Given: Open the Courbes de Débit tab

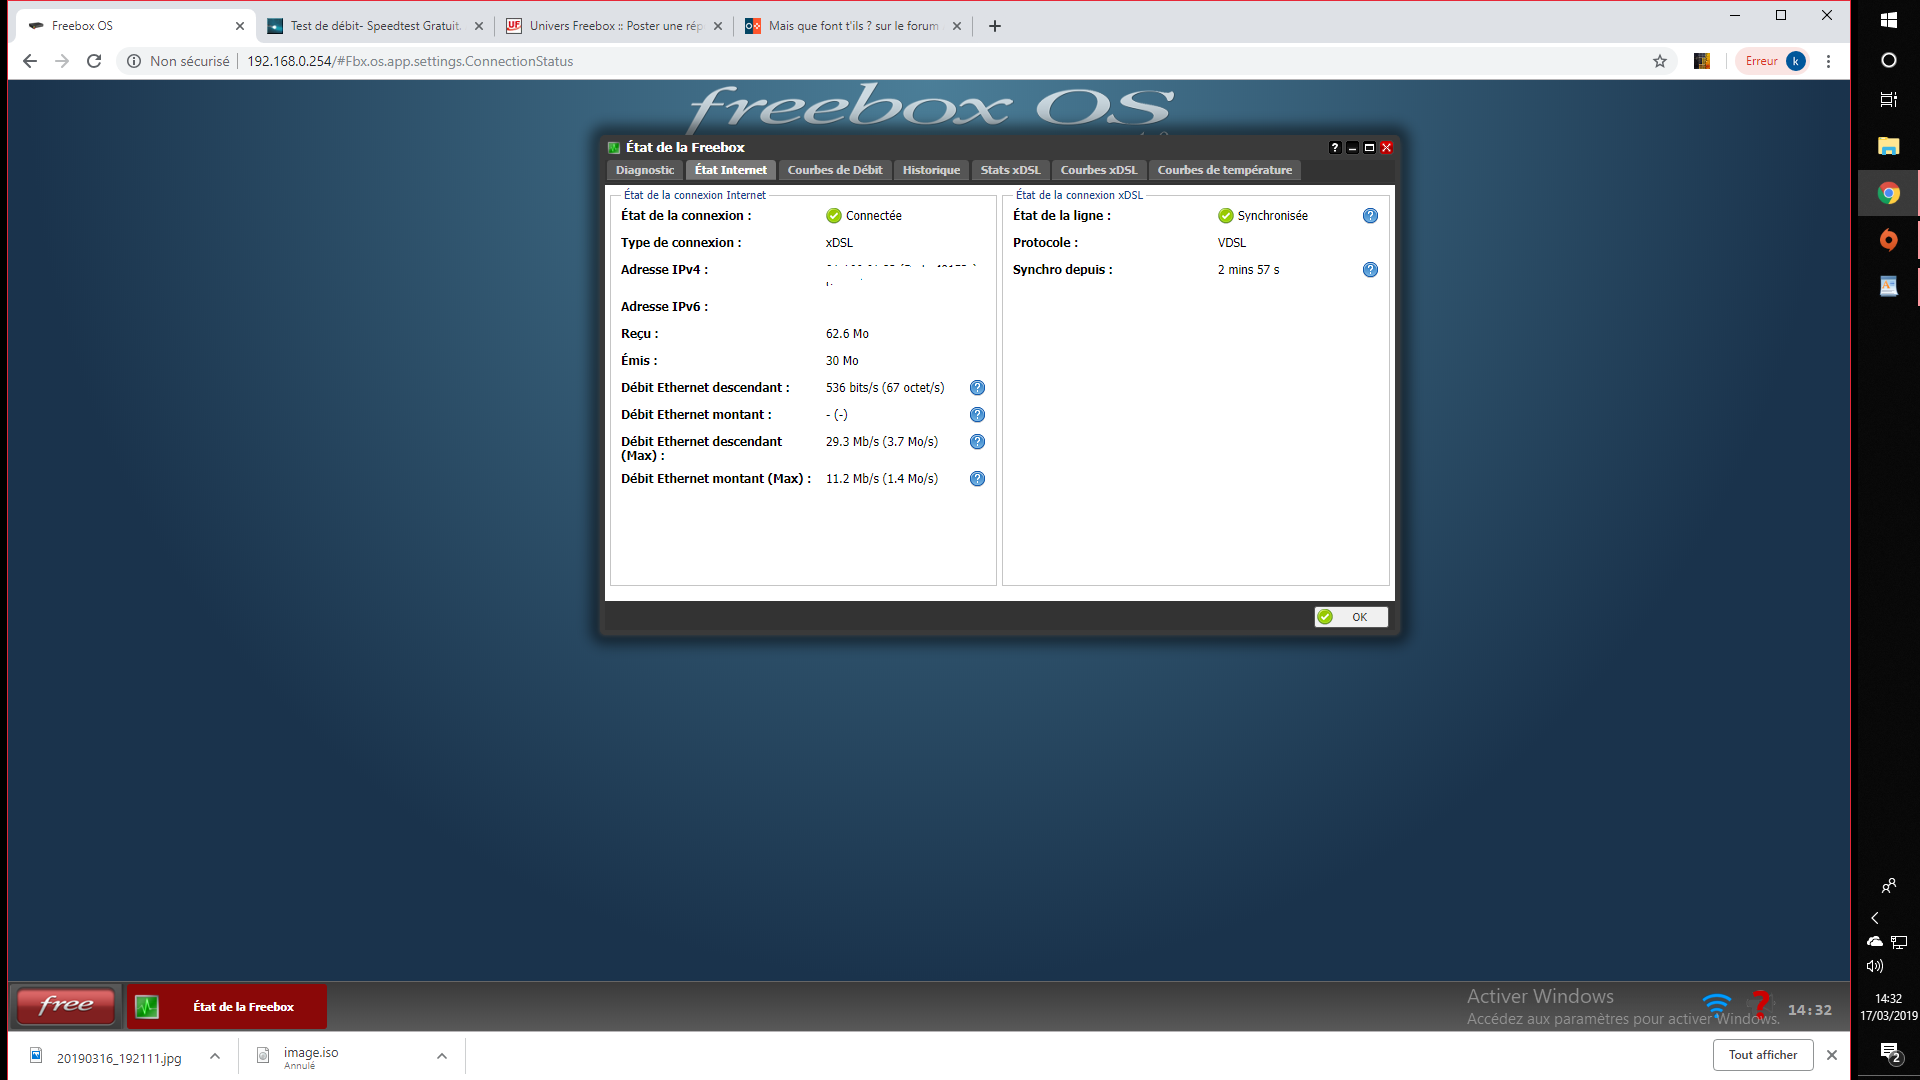Looking at the screenshot, I should point(835,170).
